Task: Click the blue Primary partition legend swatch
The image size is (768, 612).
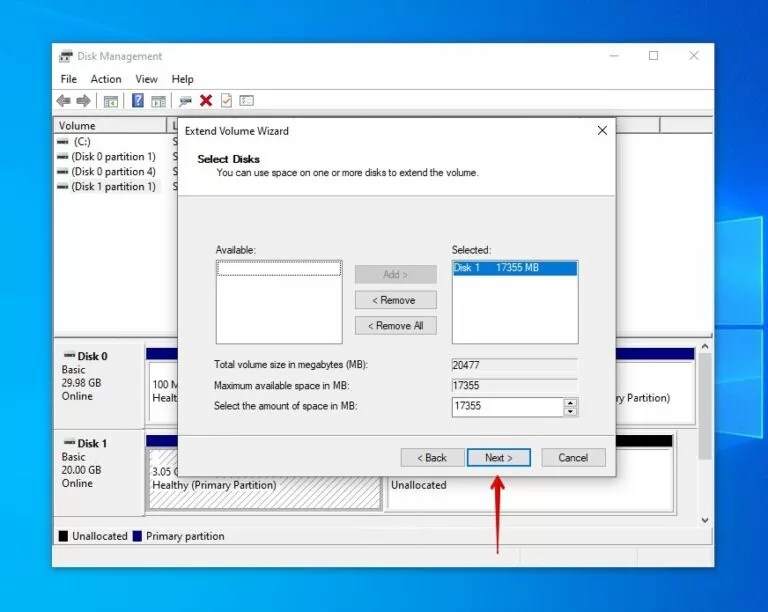Action: point(137,536)
